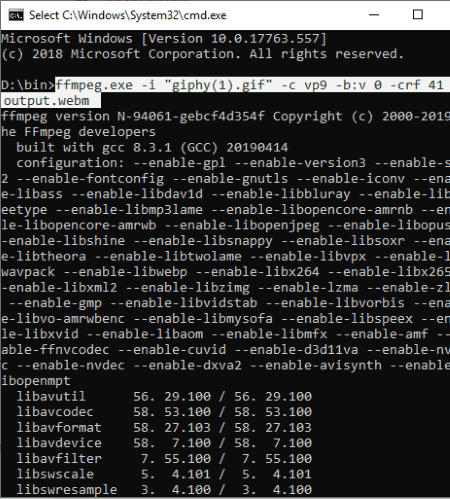The width and height of the screenshot is (450, 499).
Task: Click the 'libswscale' library name
Action: [55, 474]
